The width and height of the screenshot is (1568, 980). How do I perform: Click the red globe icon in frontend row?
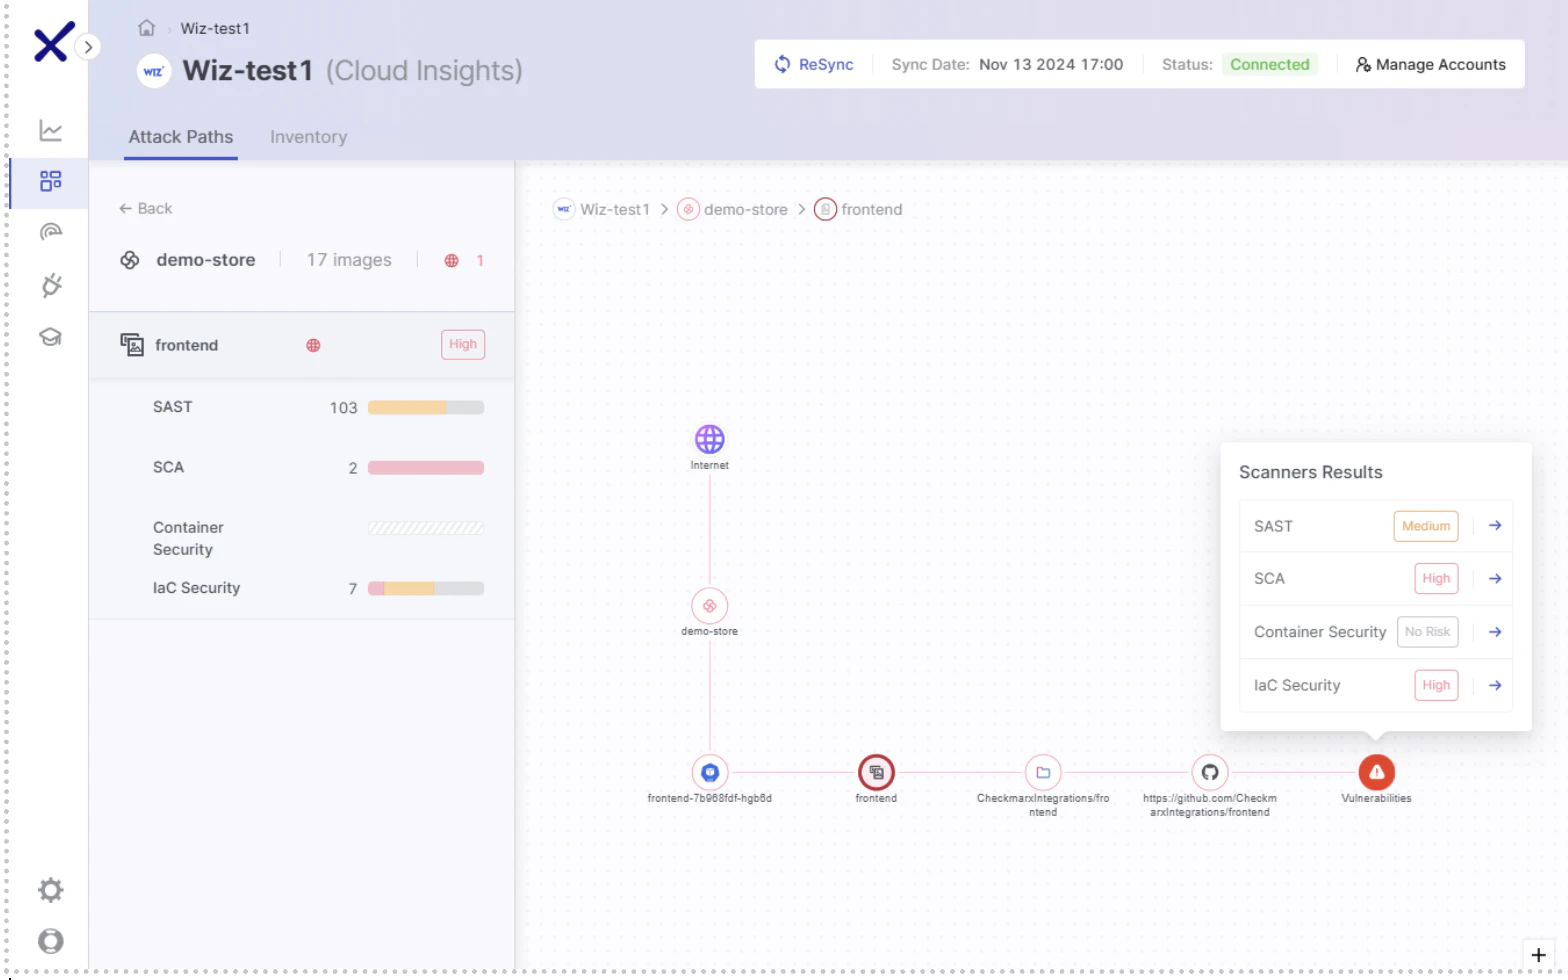(x=313, y=345)
